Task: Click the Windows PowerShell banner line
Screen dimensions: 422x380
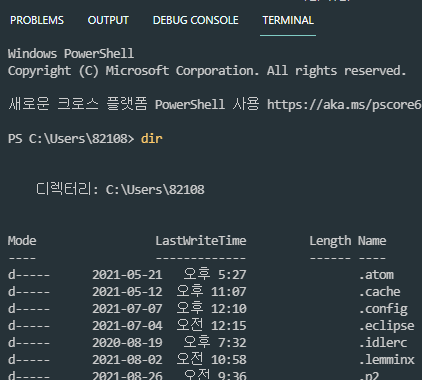Action: pos(71,53)
